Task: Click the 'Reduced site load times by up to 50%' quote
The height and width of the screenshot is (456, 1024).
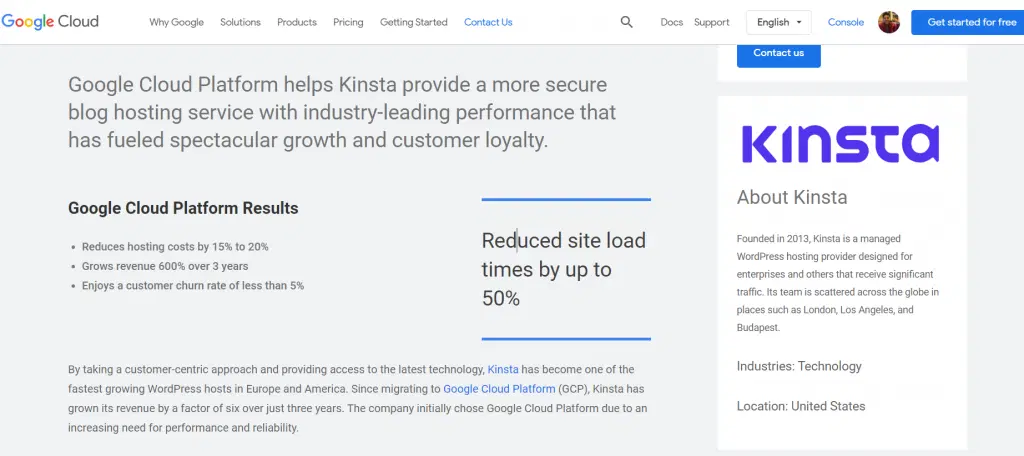Action: tap(564, 269)
